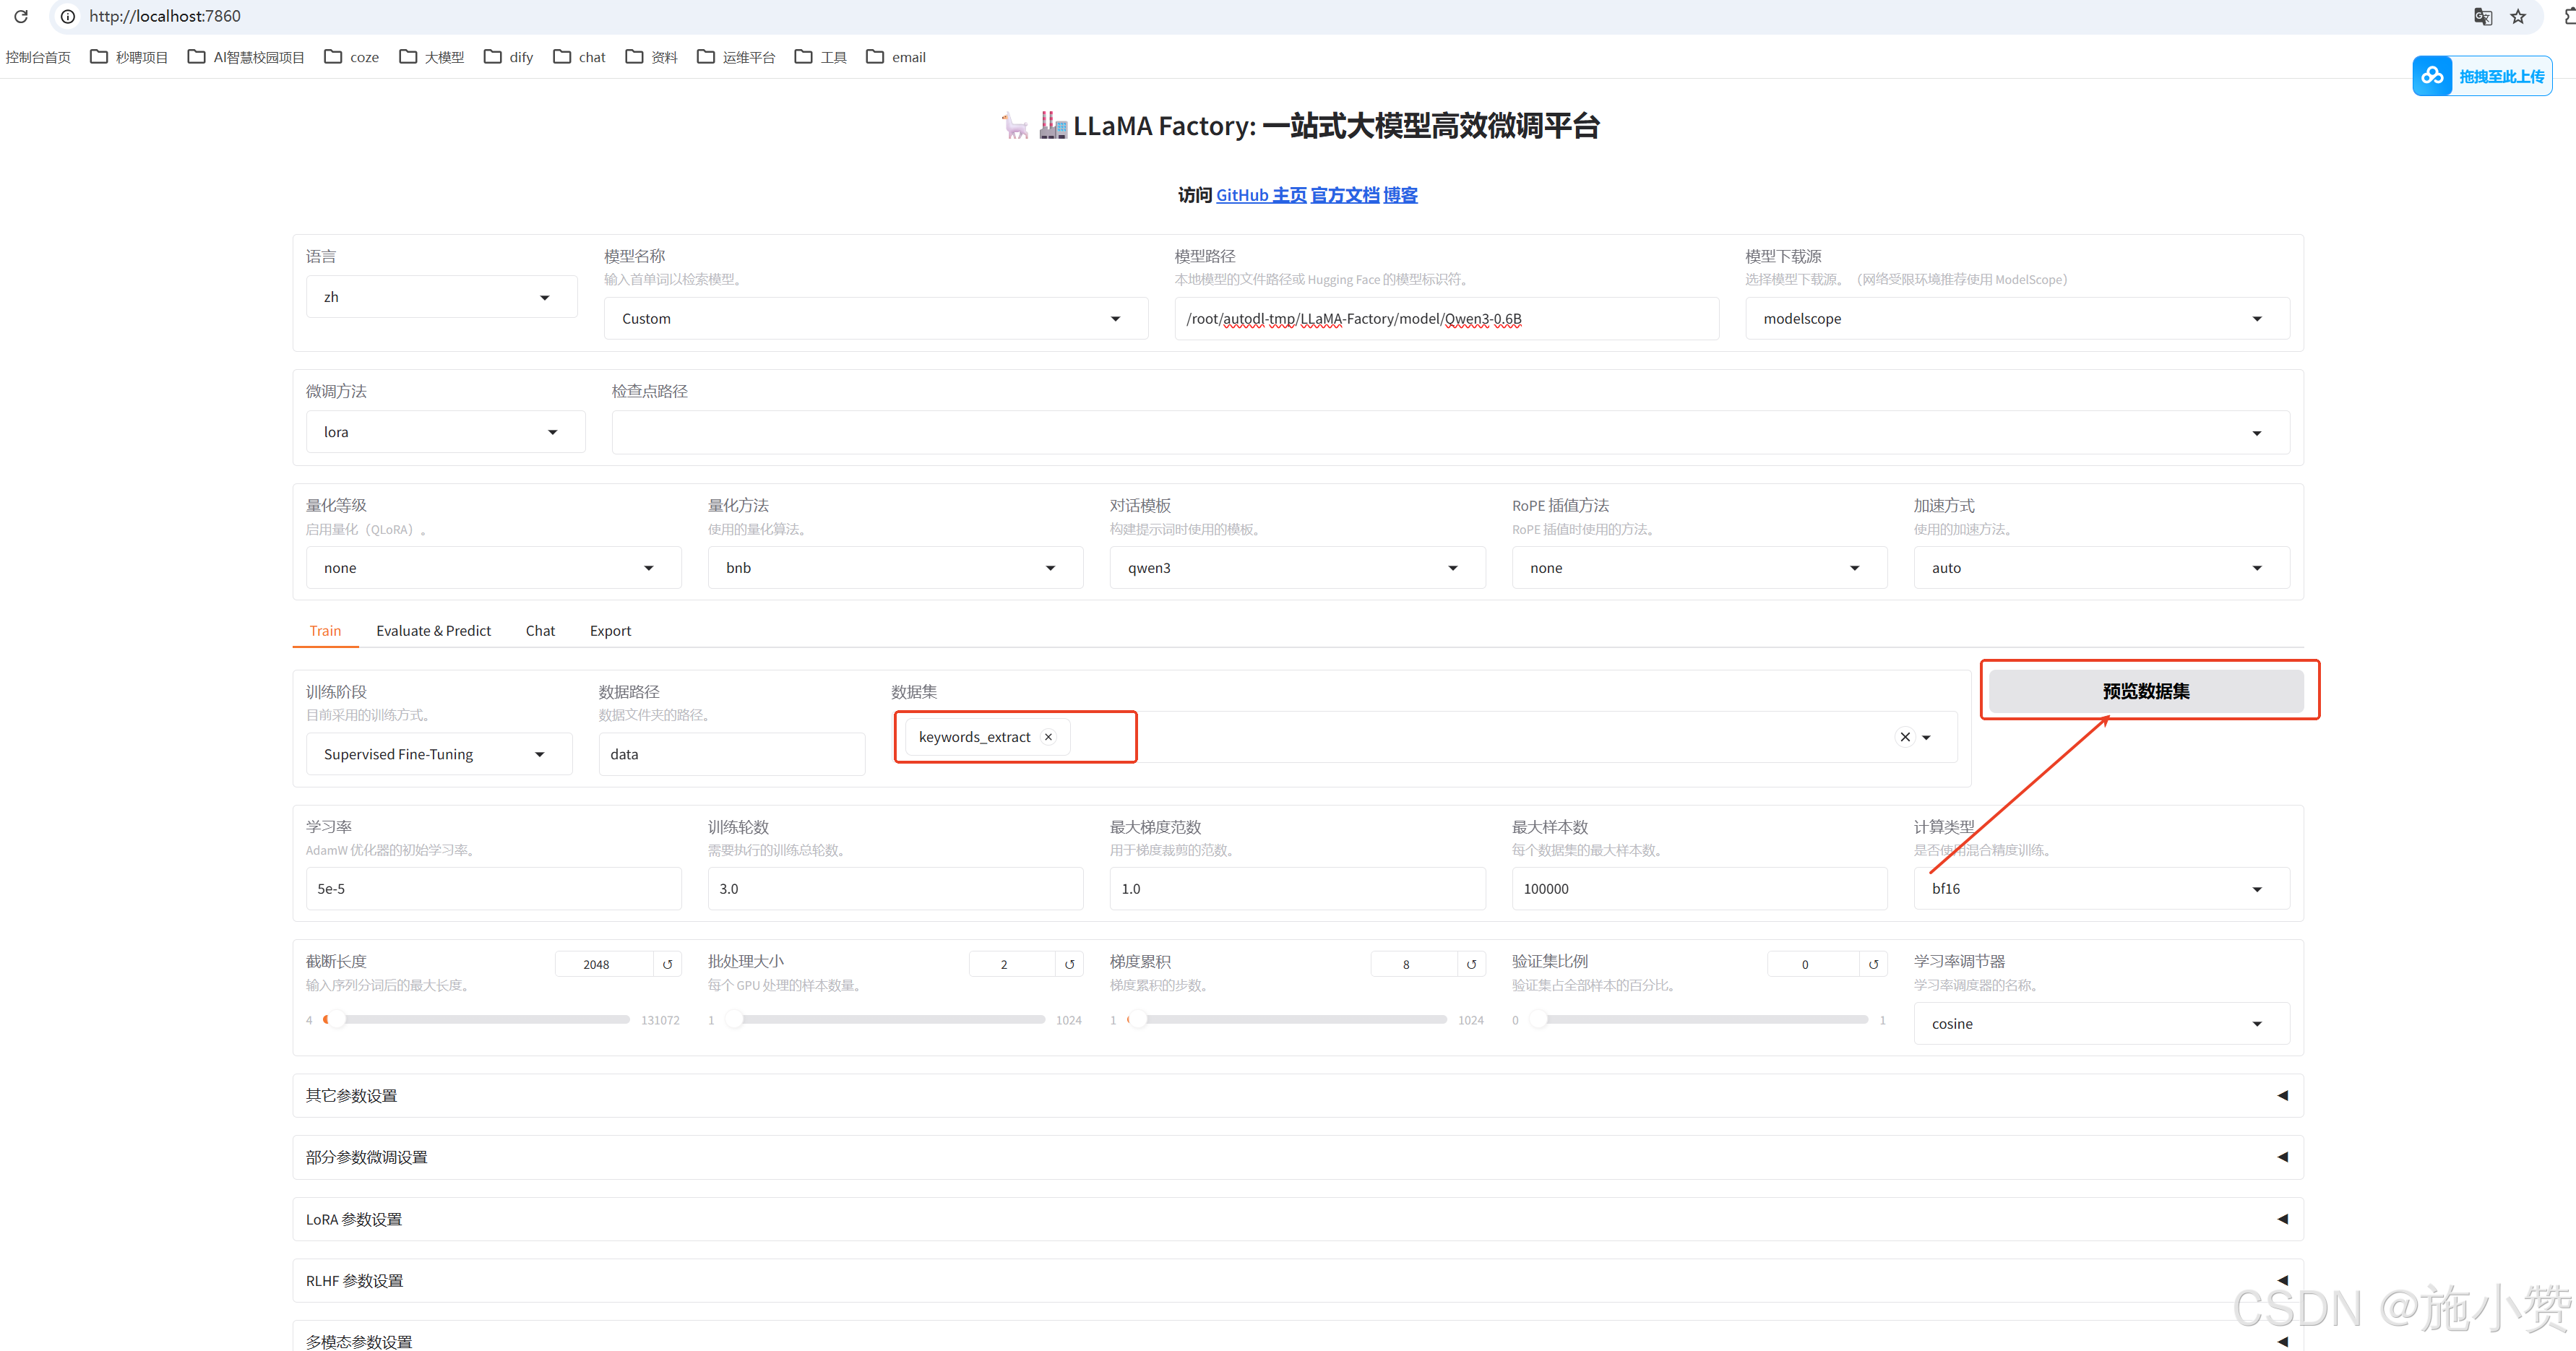Open the chat bookmark folder
The height and width of the screenshot is (1351, 2576).
[579, 57]
